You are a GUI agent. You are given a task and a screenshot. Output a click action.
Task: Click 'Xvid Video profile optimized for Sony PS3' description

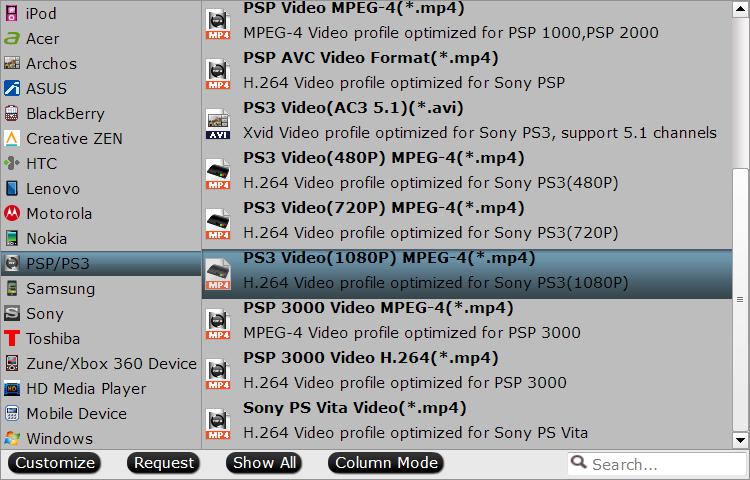480,132
